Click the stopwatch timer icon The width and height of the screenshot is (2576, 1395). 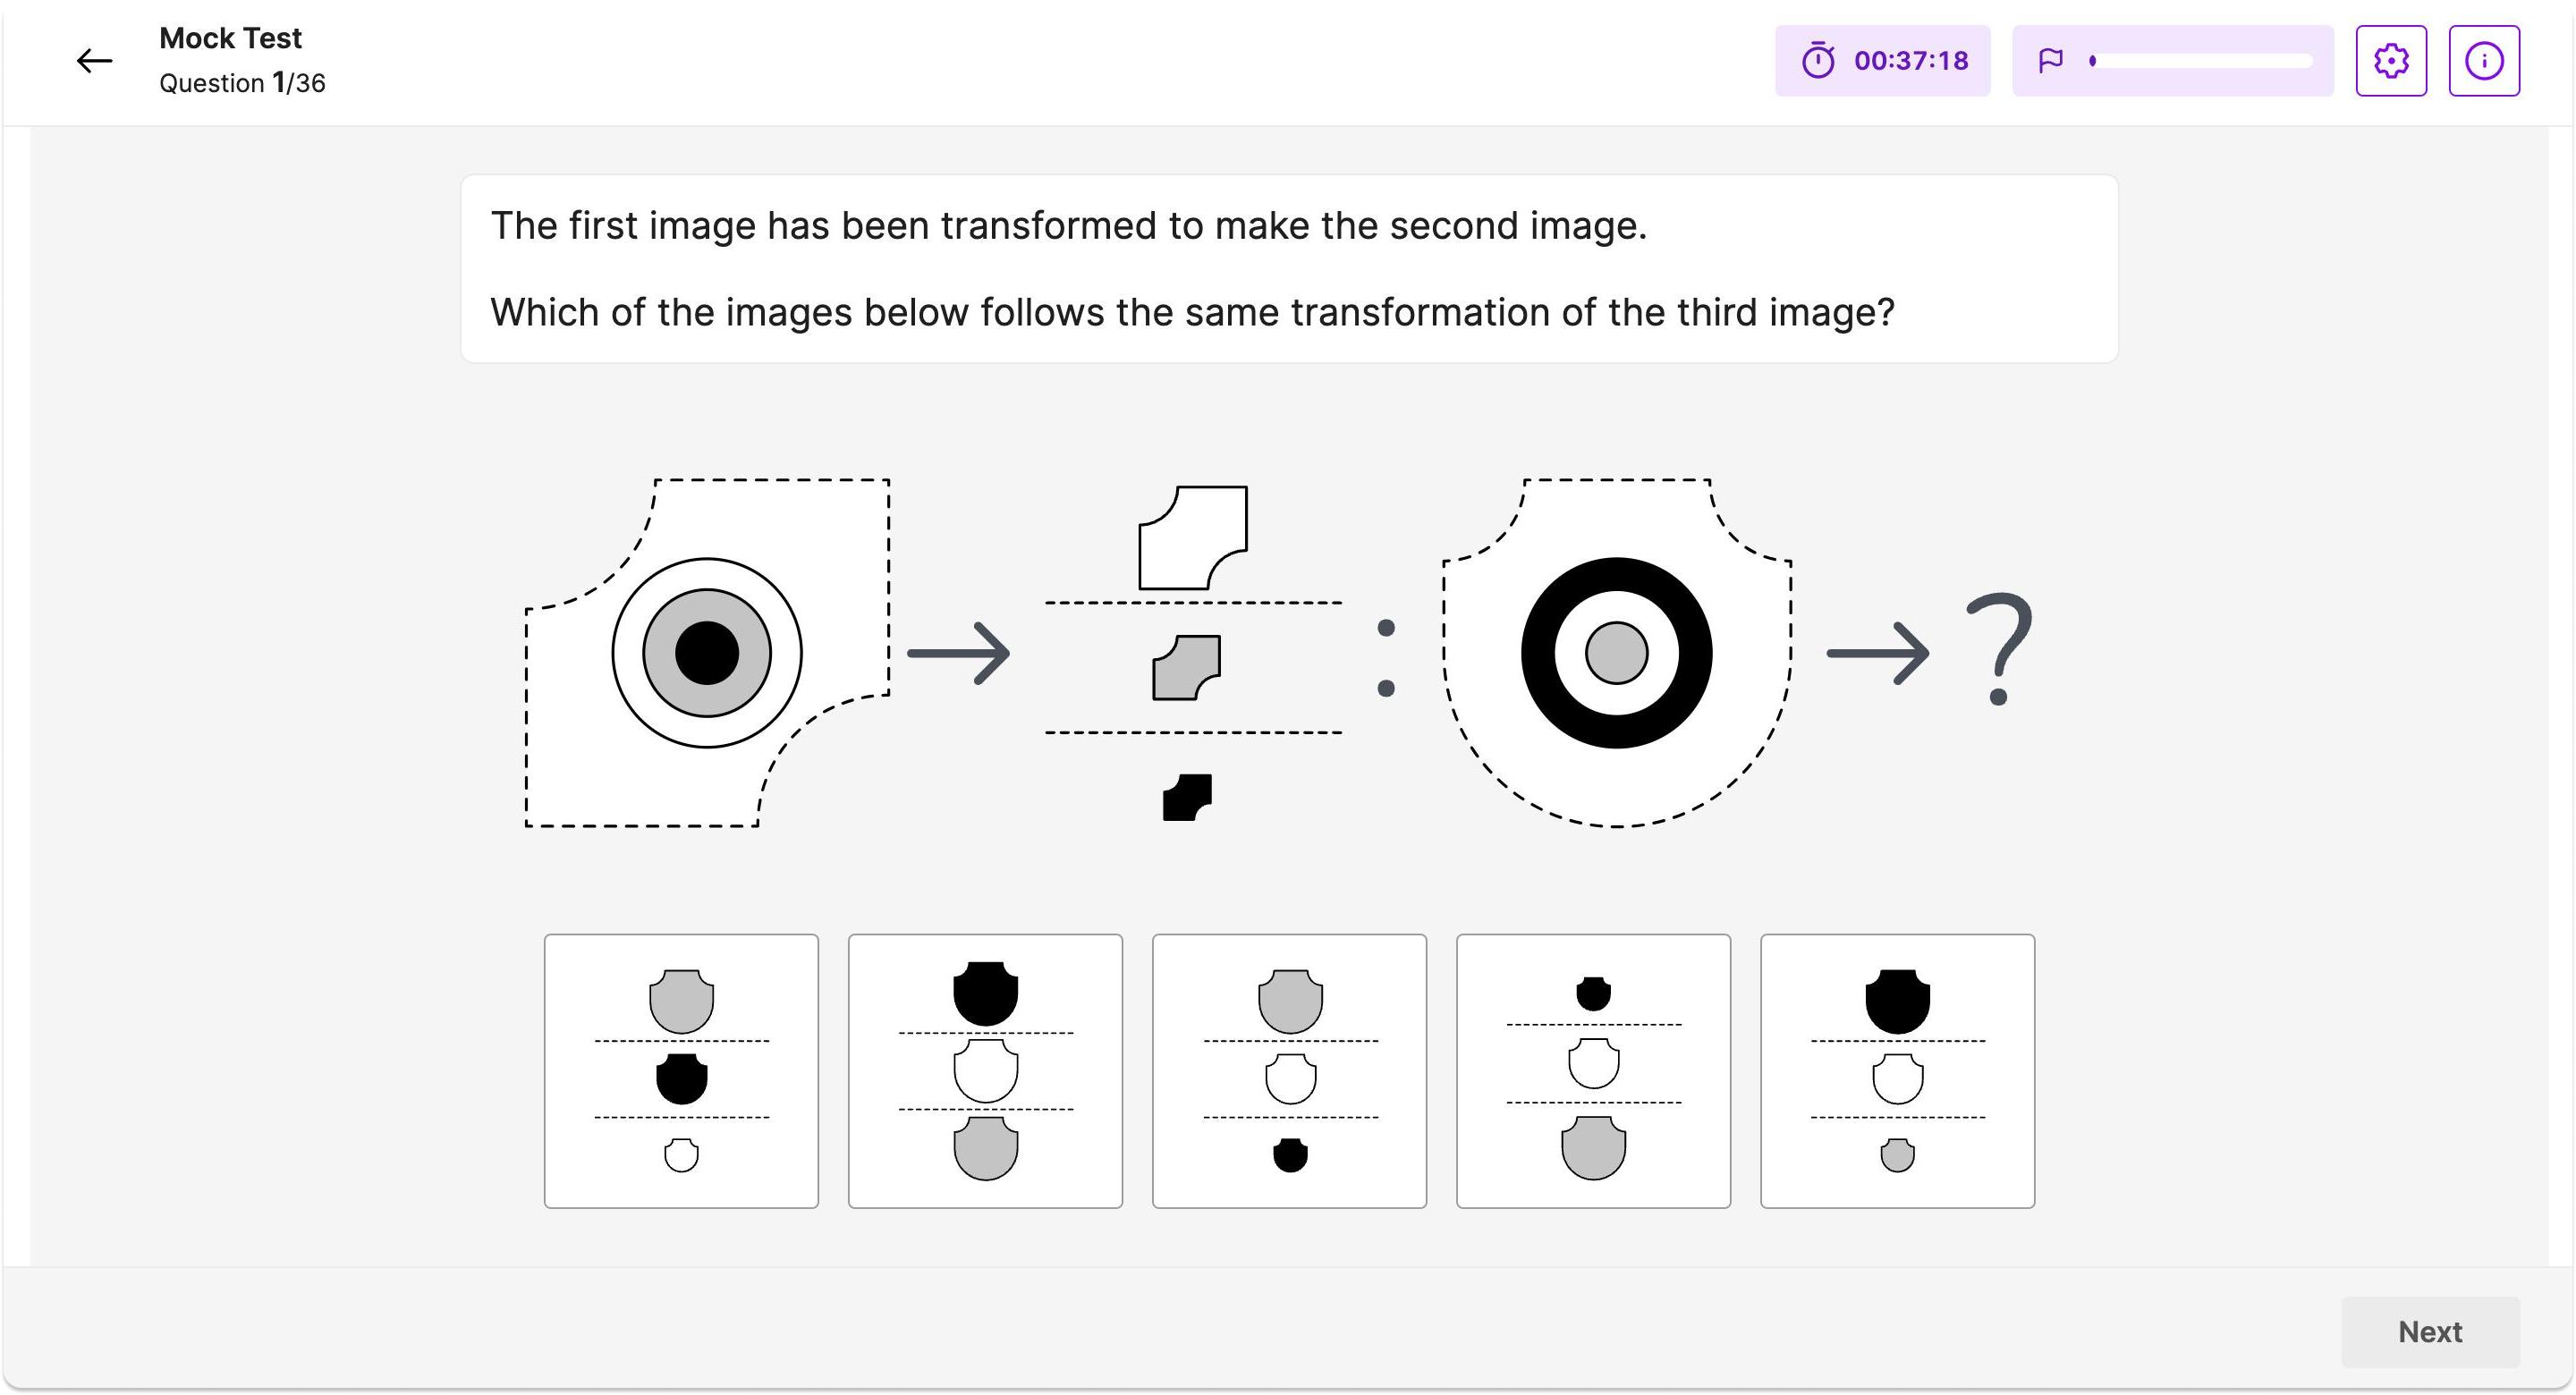coord(1819,60)
